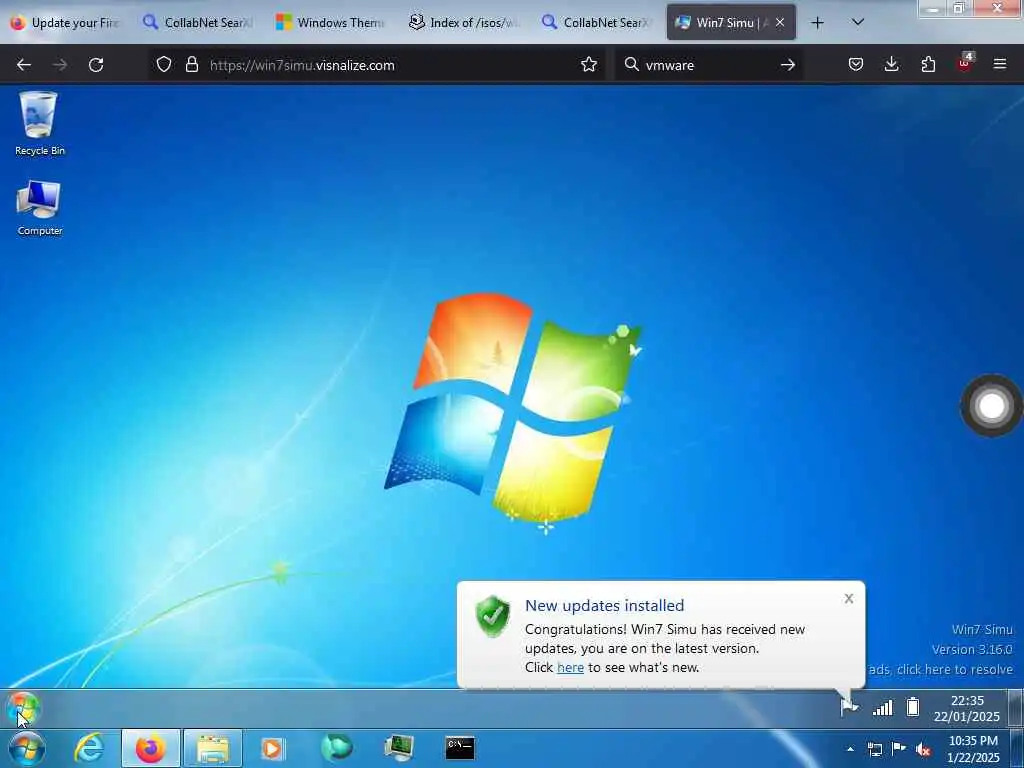Click the browser Forward arrow
This screenshot has height=768, width=1024.
pos(60,65)
